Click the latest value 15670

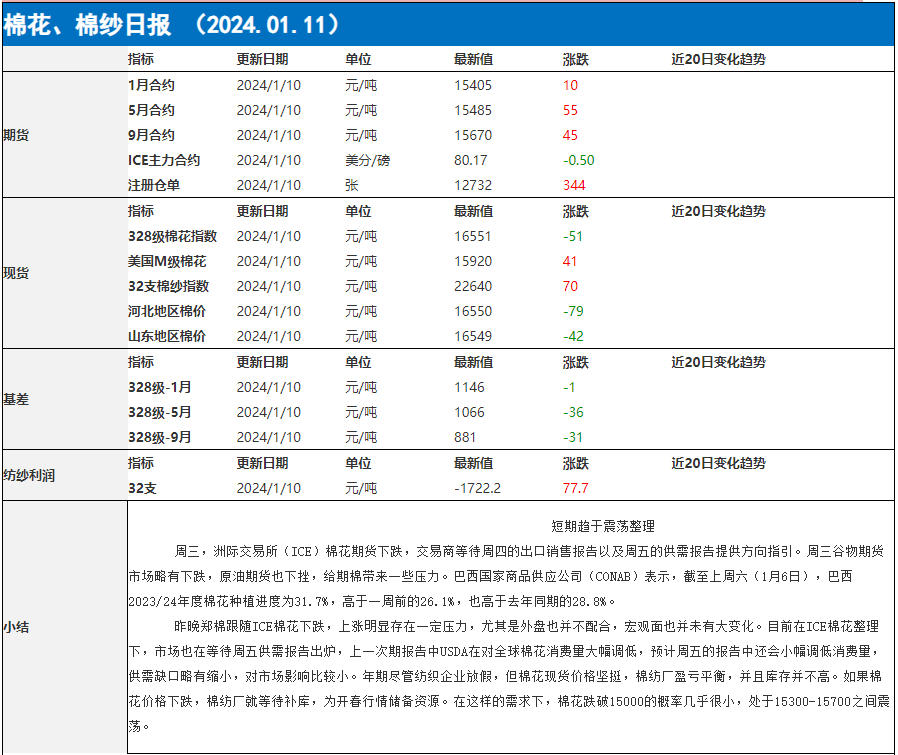[x=473, y=135]
